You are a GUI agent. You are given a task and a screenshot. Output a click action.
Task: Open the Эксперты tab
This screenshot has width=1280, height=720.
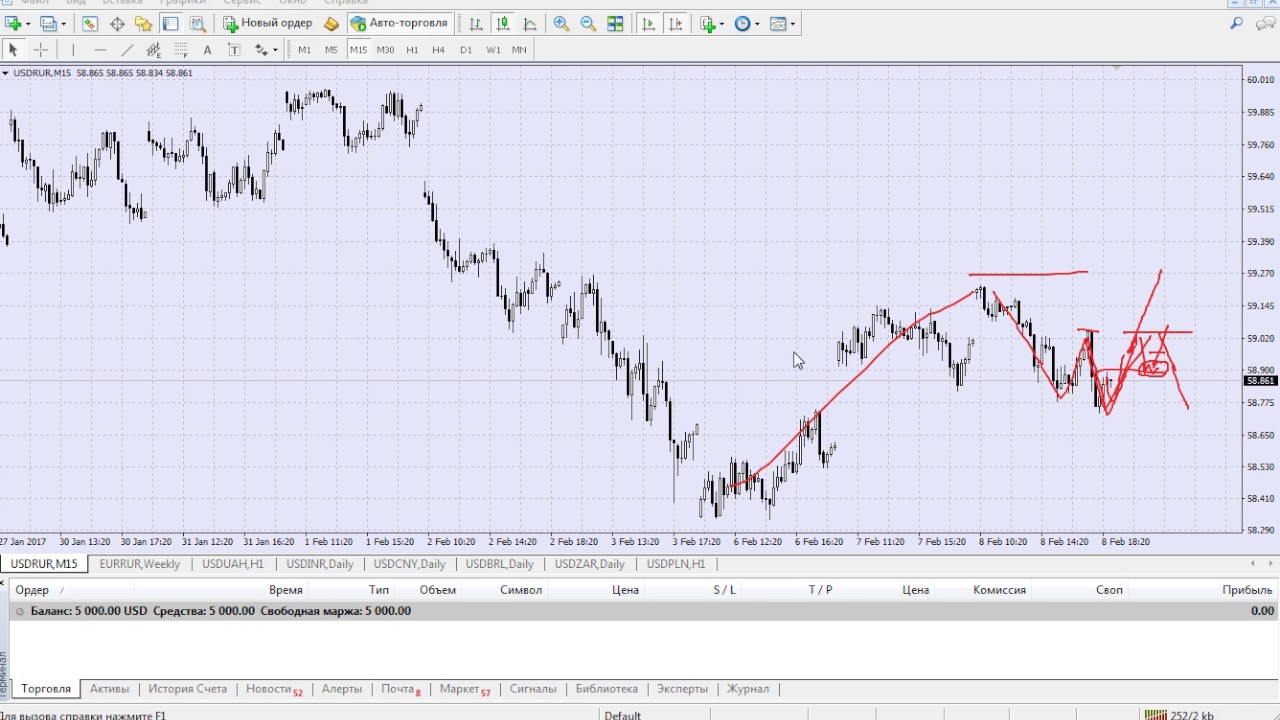pos(682,689)
